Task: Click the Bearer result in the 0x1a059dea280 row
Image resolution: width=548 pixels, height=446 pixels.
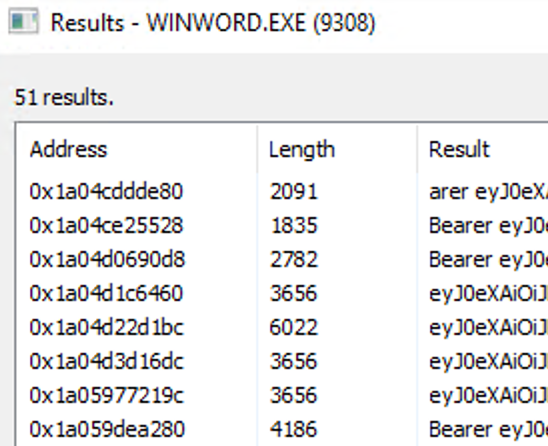Action: tap(488, 429)
